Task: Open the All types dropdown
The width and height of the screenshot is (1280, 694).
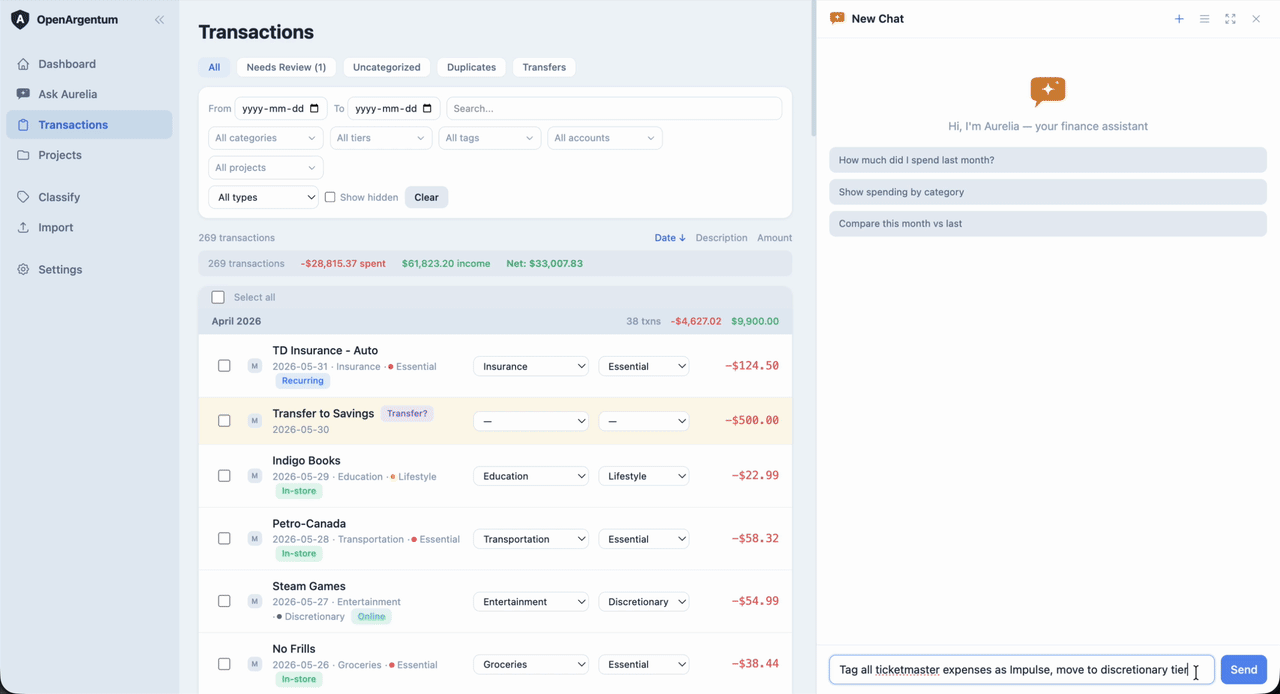Action: pos(263,197)
